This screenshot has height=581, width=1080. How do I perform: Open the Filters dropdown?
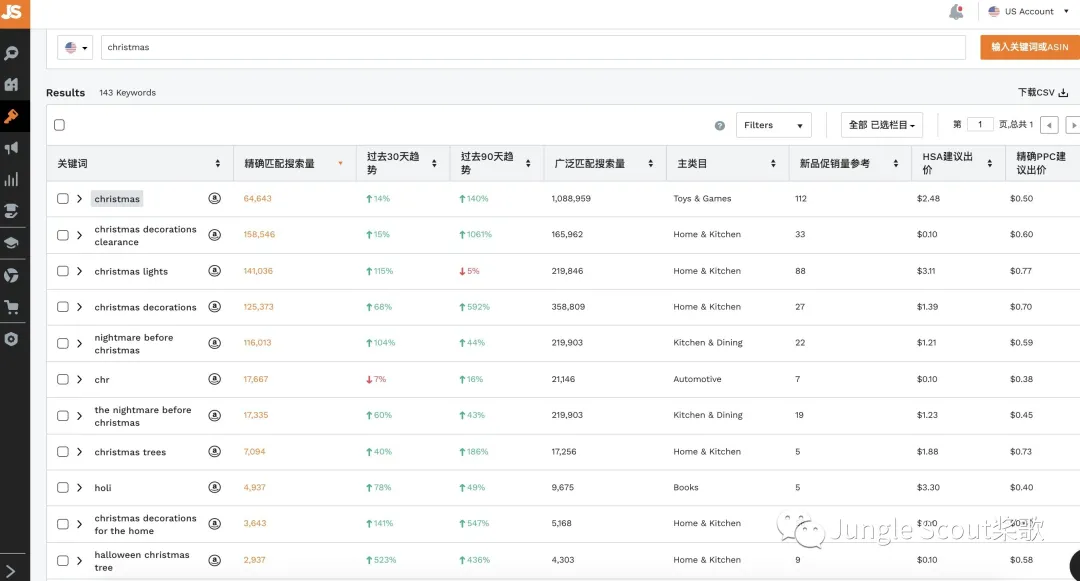[x=773, y=125]
